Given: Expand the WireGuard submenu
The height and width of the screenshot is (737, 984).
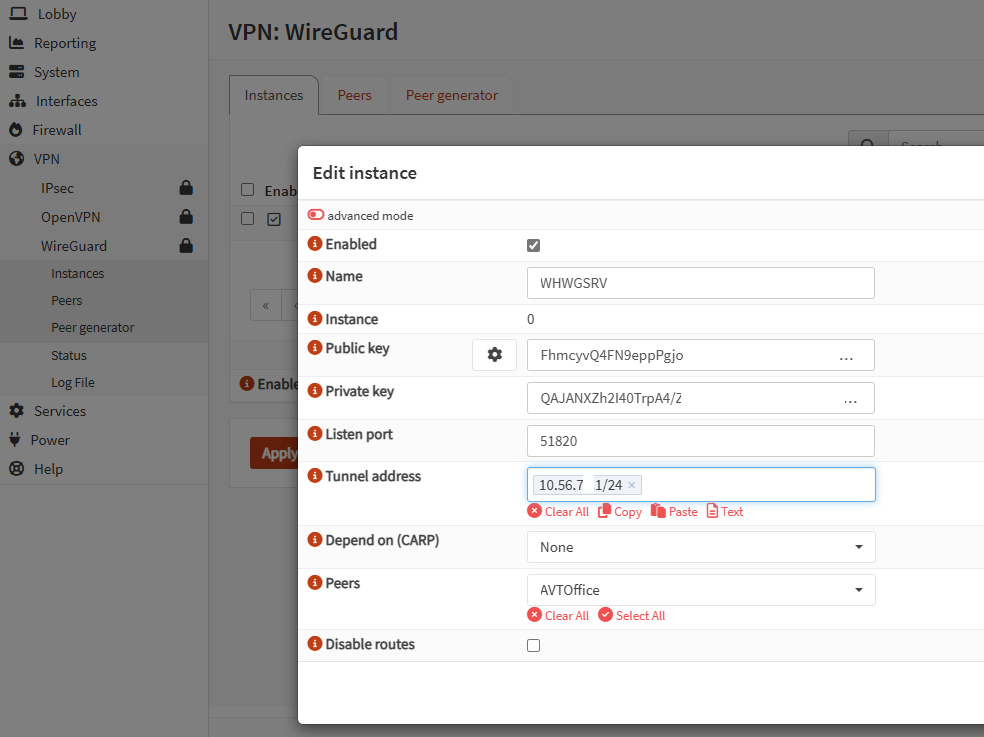Looking at the screenshot, I should click(x=104, y=245).
